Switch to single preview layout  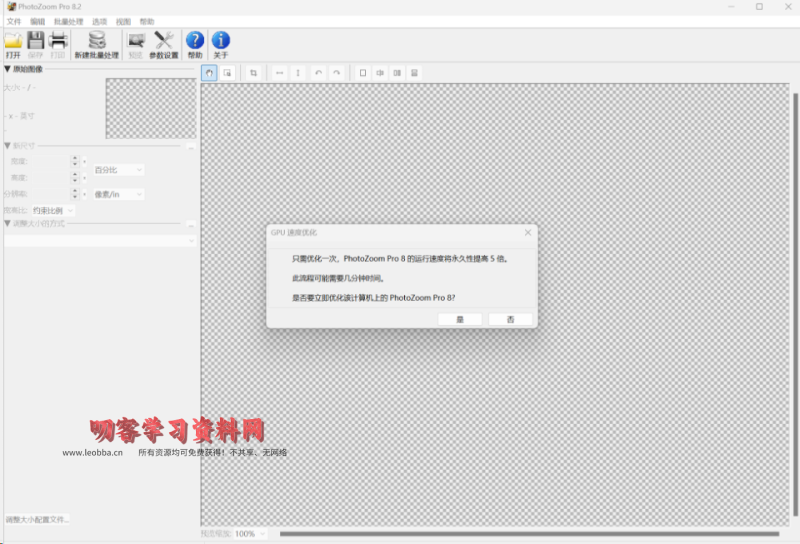363,73
